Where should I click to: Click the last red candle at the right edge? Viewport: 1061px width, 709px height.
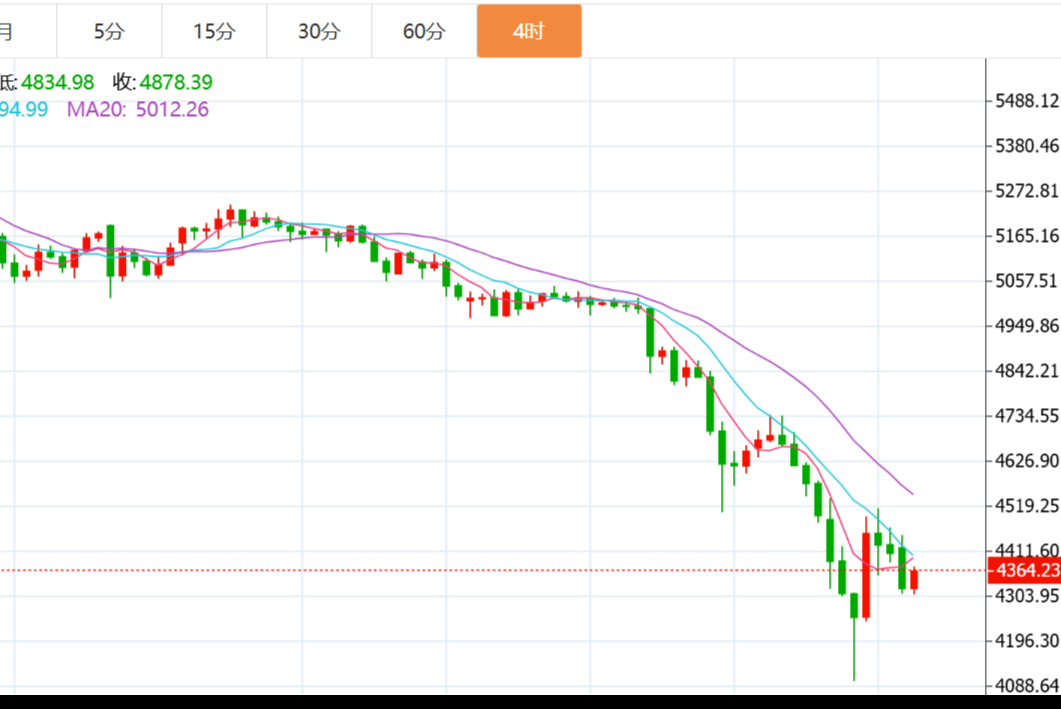tap(914, 580)
